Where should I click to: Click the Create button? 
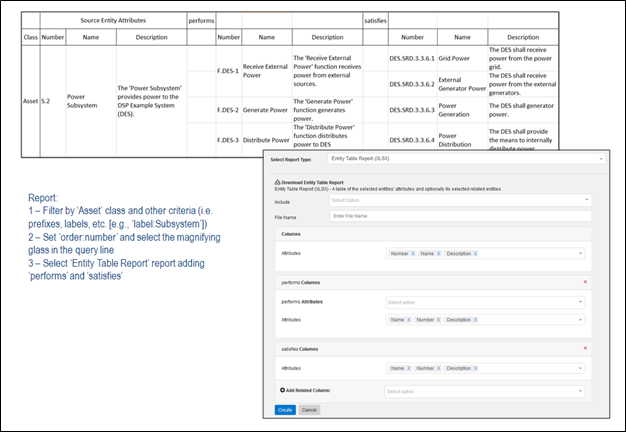tap(285, 410)
